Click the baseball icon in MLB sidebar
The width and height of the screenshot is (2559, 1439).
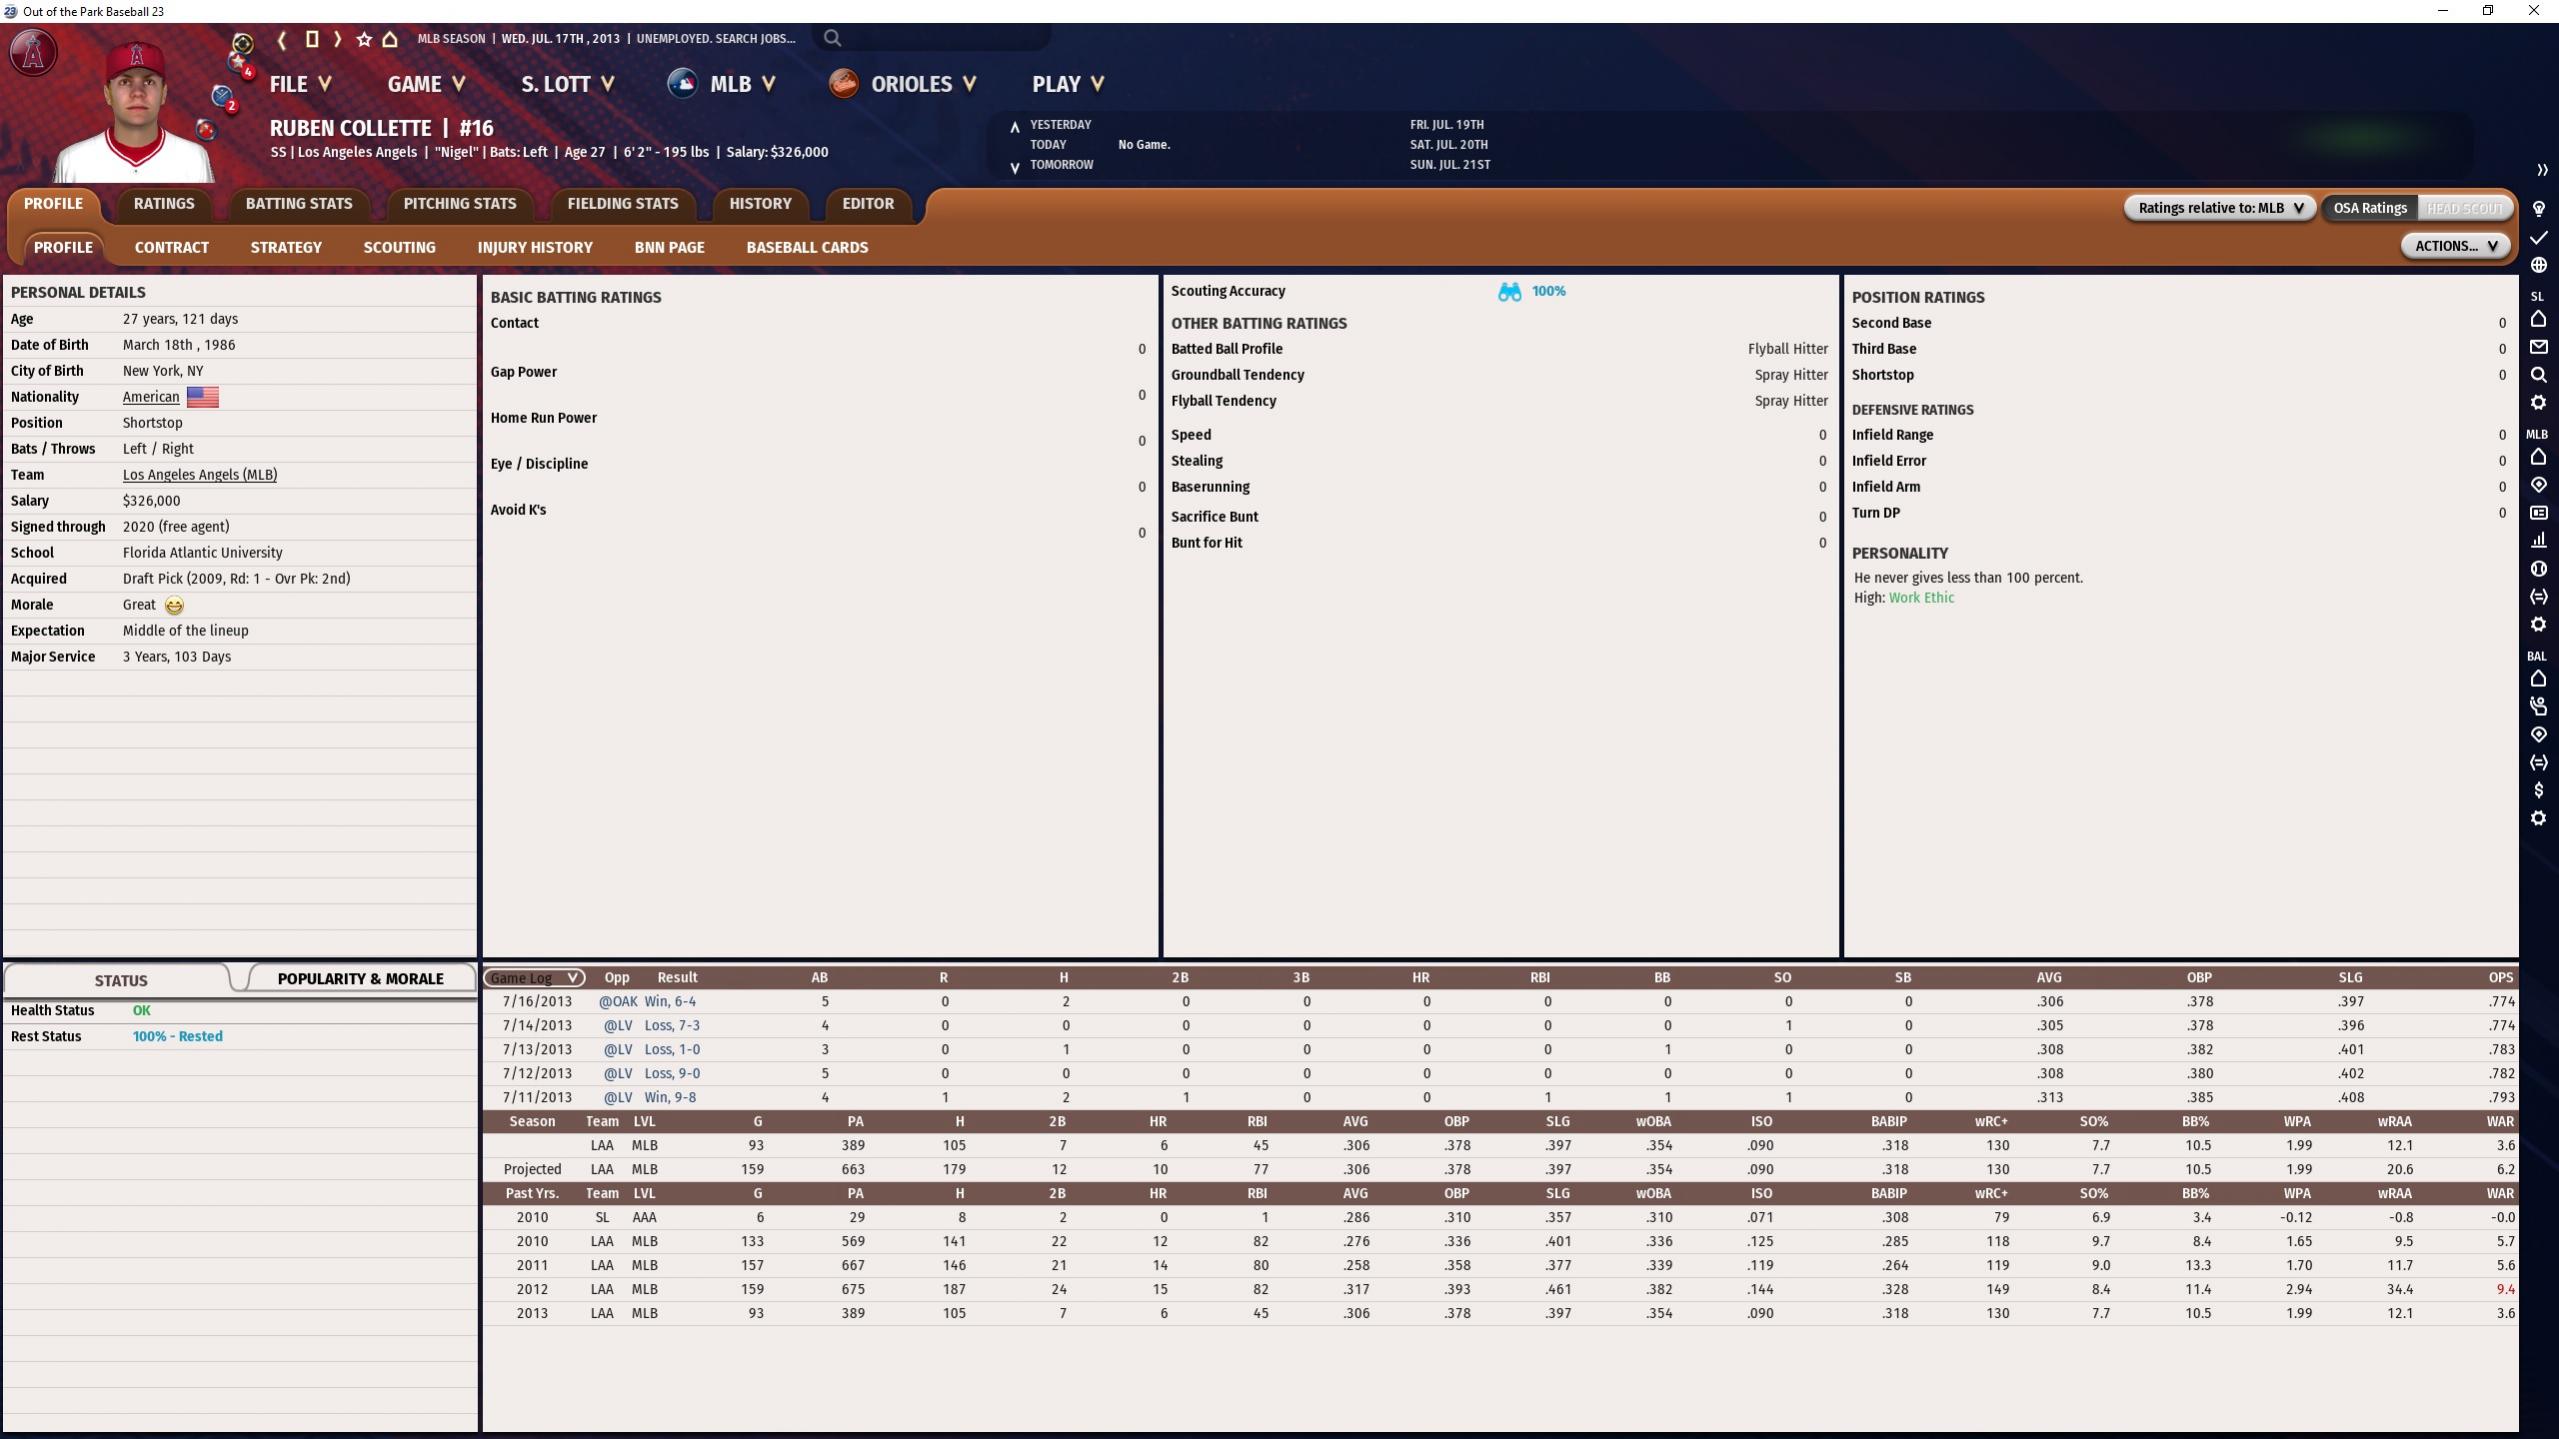pos(2538,568)
